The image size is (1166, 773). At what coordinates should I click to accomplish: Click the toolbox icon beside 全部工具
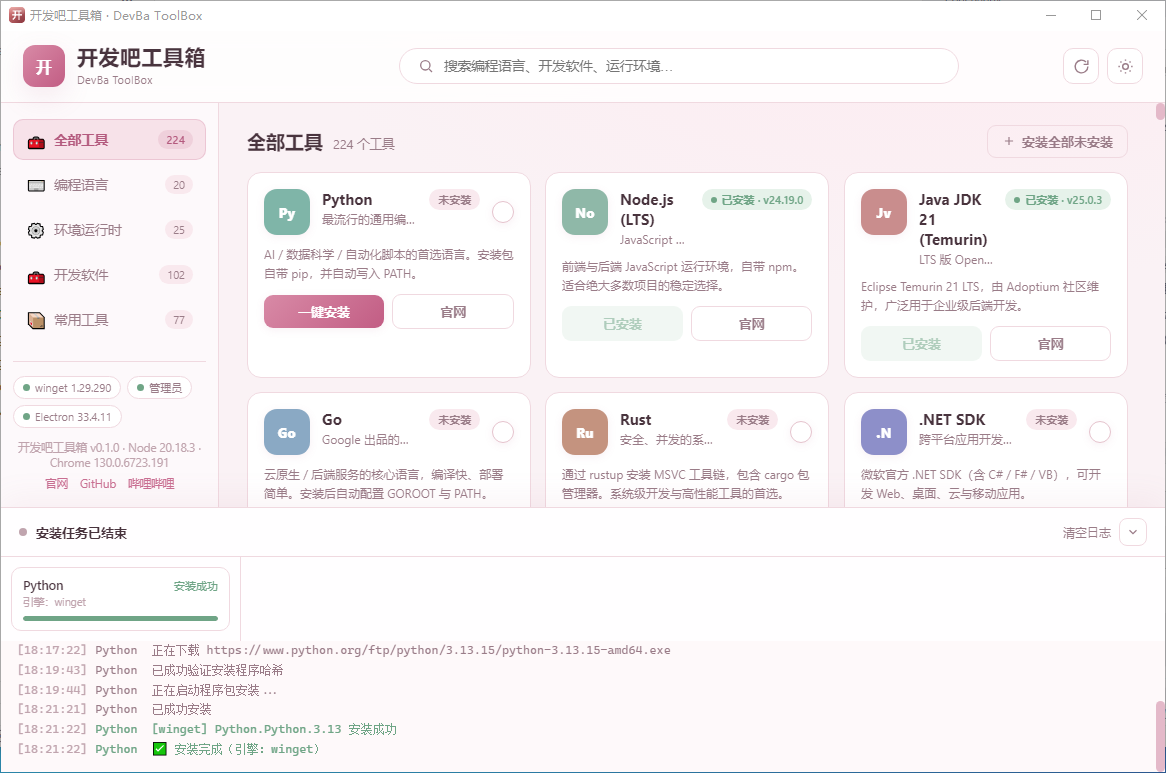point(36,141)
